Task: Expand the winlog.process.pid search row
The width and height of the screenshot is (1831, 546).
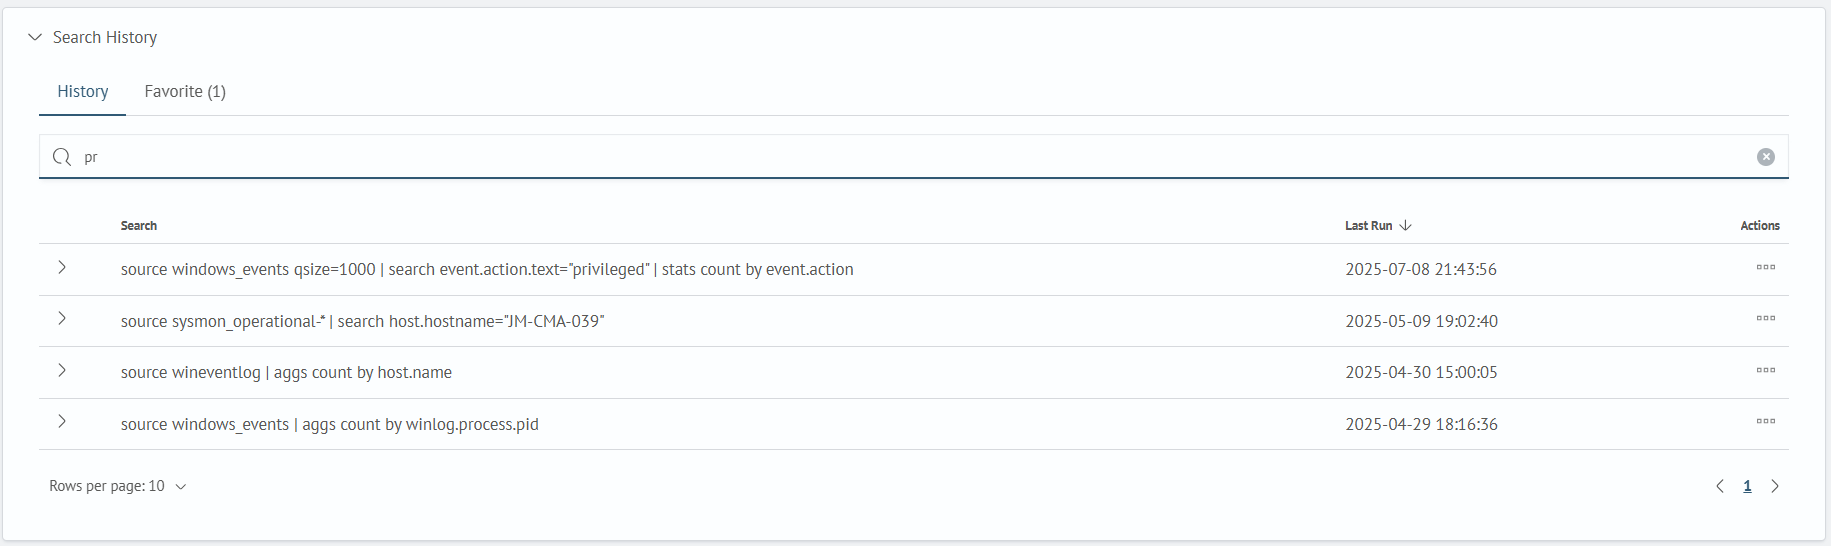Action: click(x=62, y=422)
